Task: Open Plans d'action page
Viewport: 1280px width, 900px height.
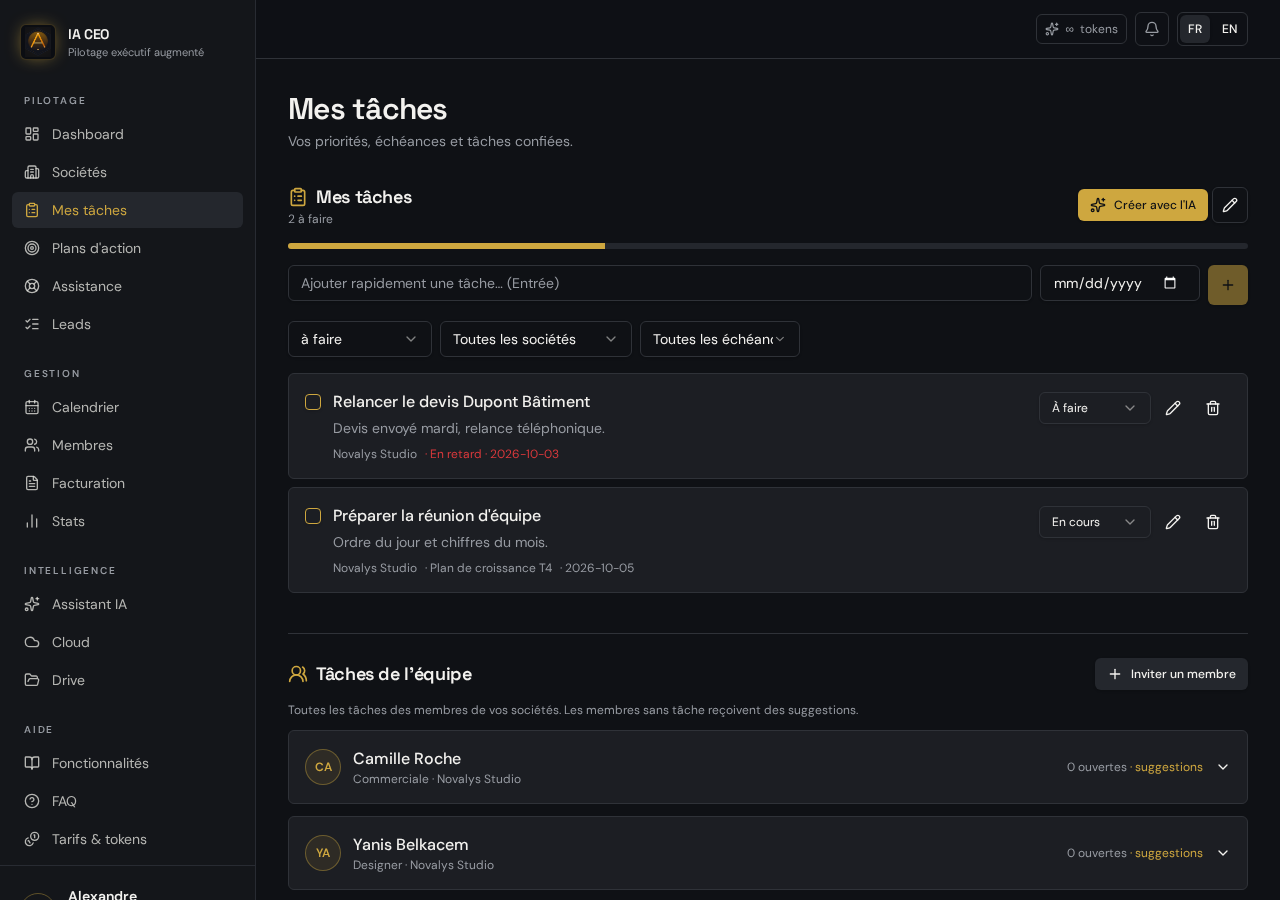Action: pyautogui.click(x=127, y=248)
